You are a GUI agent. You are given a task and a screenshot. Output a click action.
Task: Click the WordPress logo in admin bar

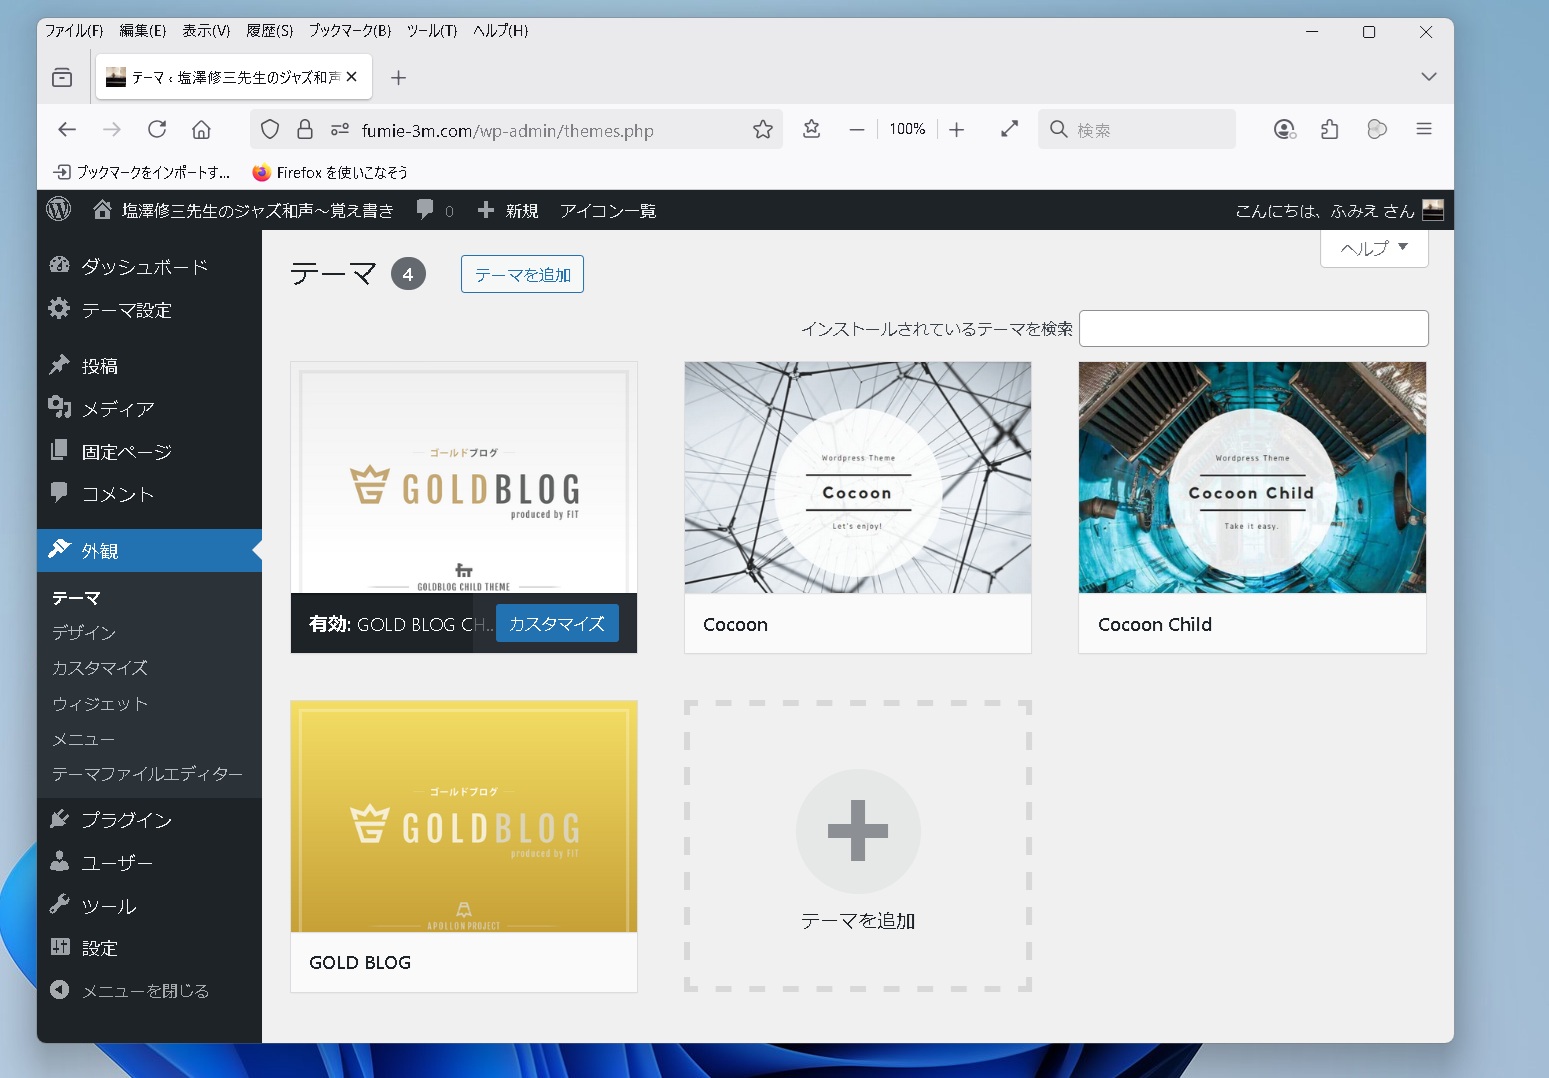point(59,209)
